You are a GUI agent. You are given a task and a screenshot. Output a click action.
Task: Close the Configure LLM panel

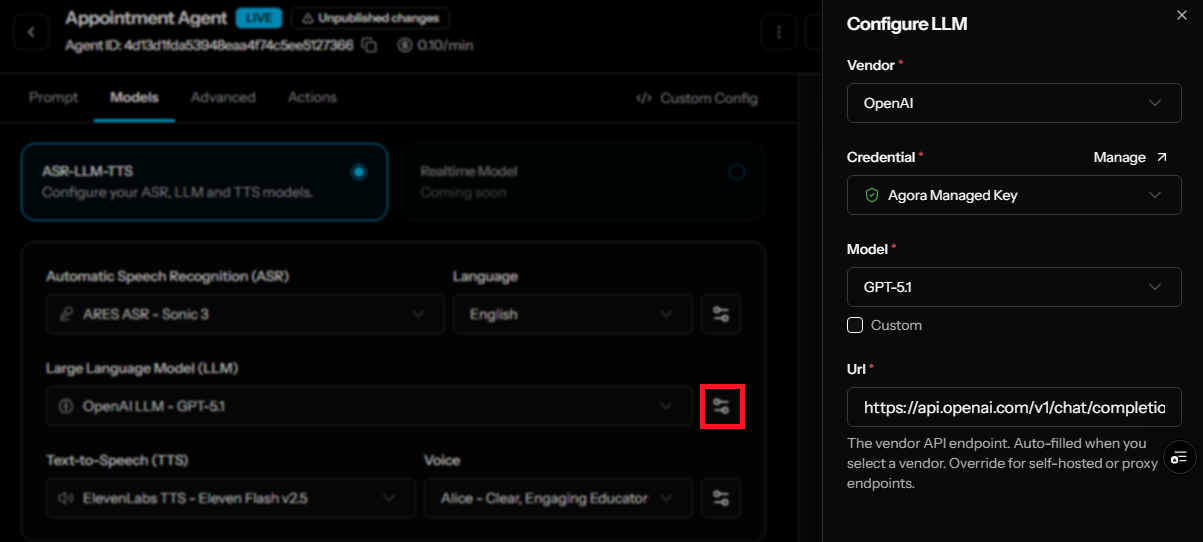[1182, 14]
